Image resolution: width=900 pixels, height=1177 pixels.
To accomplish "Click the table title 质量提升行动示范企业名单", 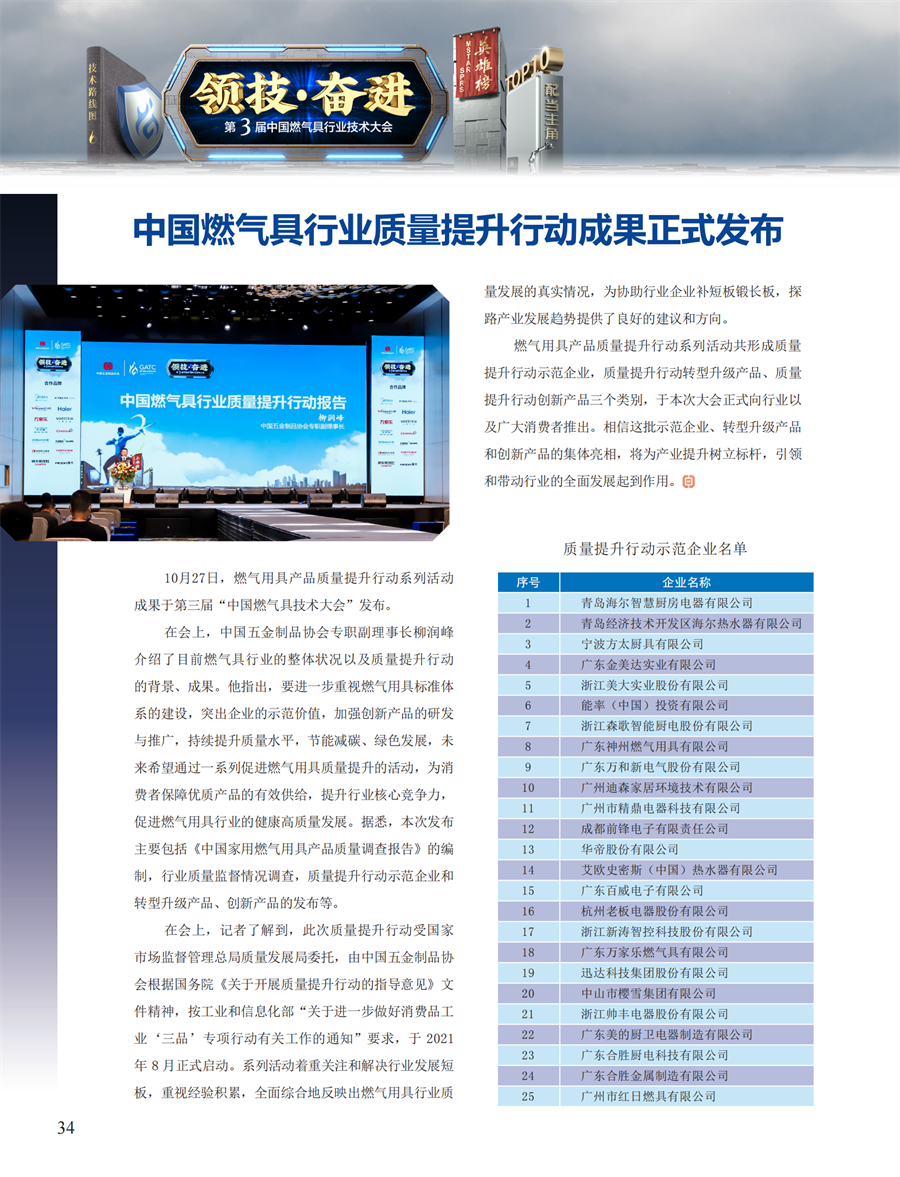I will point(655,549).
